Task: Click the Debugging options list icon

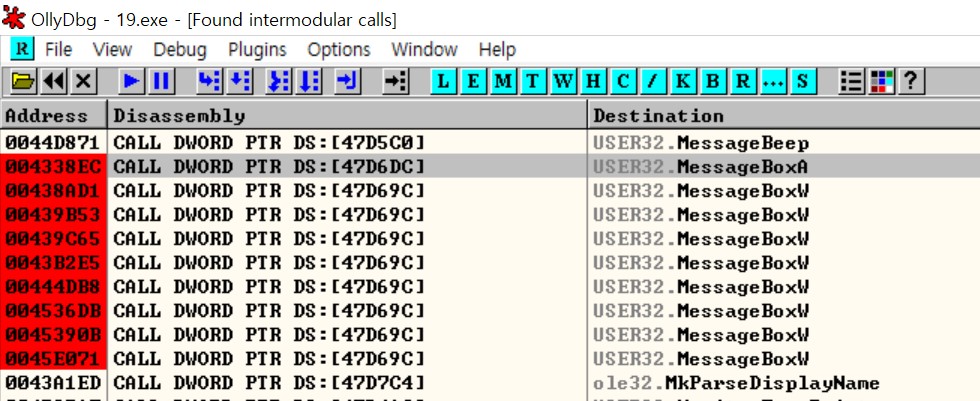Action: tap(851, 82)
